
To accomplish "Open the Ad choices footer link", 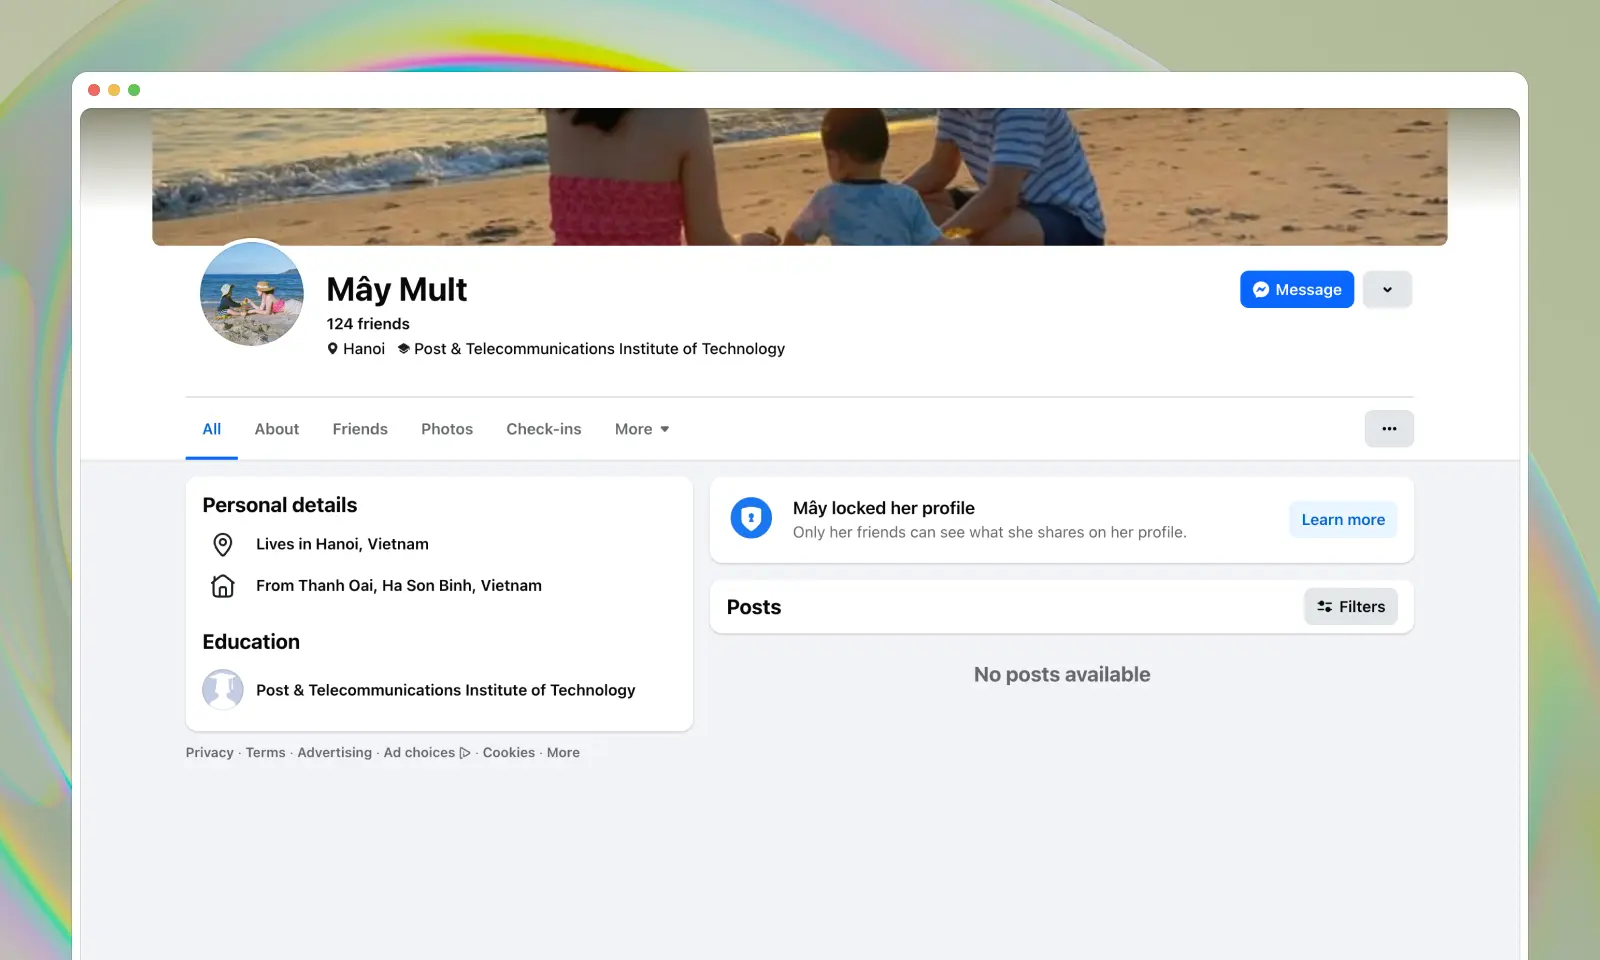I will pyautogui.click(x=427, y=753).
